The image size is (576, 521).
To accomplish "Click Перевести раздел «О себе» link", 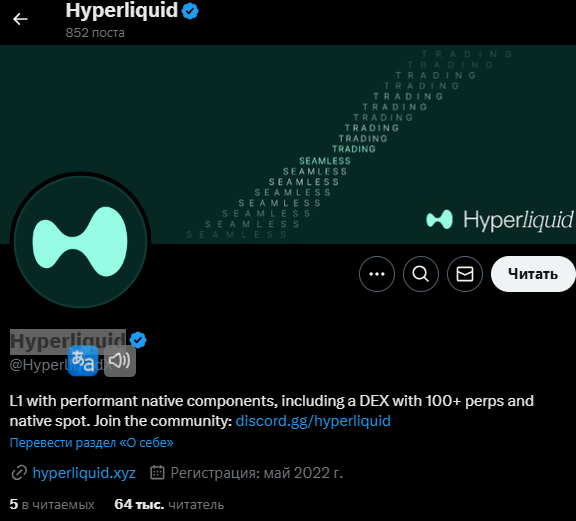I will pos(91,443).
